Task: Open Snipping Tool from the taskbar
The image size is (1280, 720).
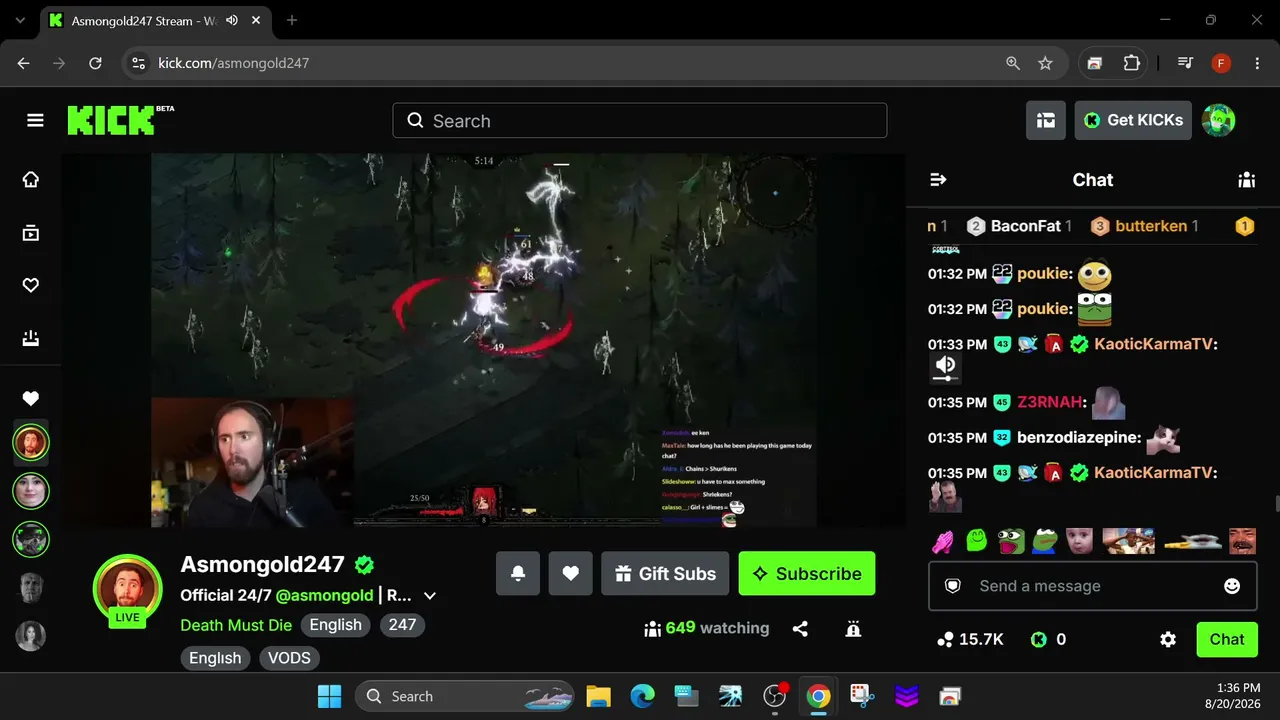Action: point(862,696)
